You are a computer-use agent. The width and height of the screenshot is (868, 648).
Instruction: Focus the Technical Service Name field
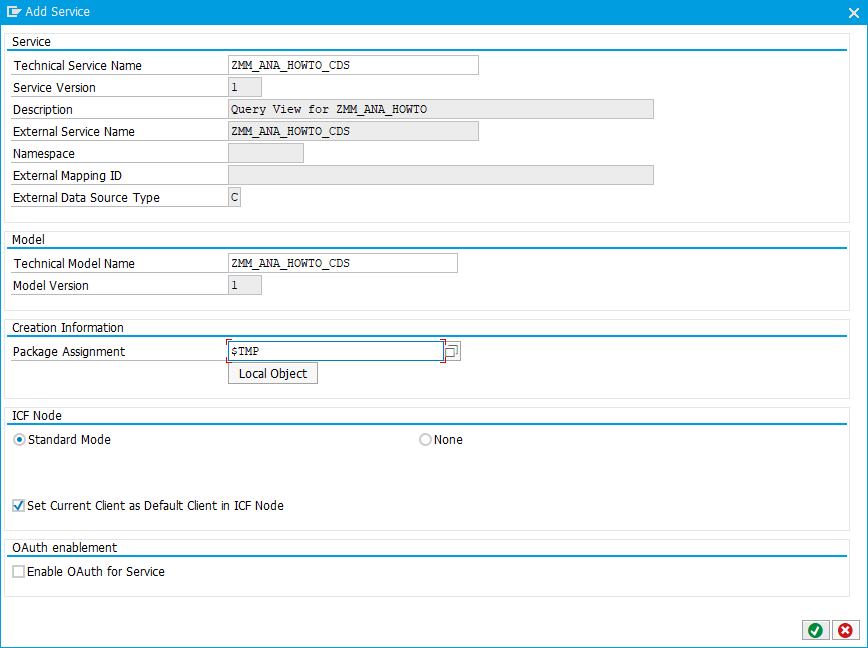[x=353, y=65]
